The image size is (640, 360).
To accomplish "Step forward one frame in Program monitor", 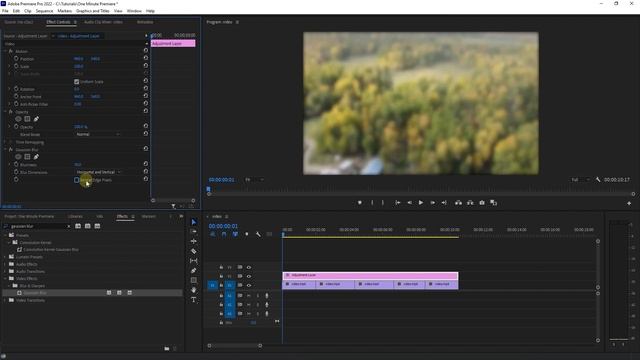I will [433, 202].
